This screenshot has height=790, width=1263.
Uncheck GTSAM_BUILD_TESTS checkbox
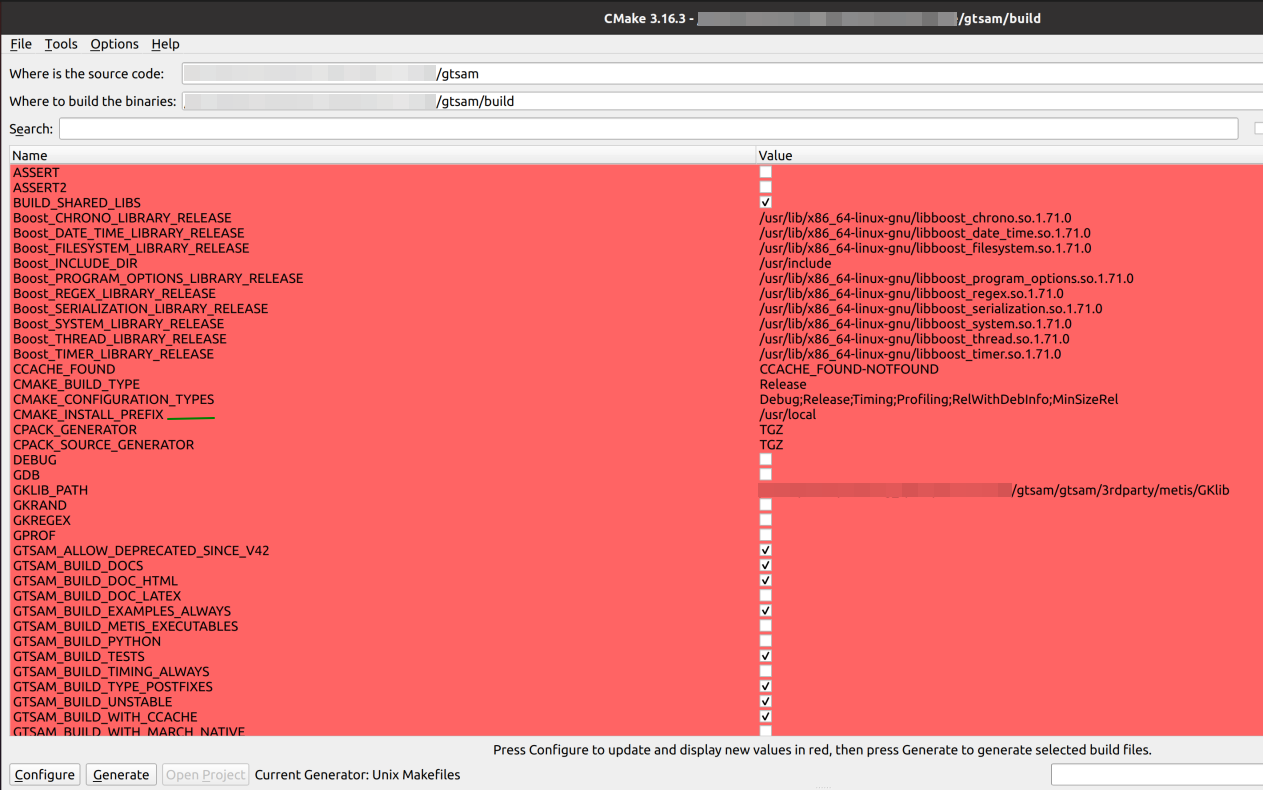coord(765,656)
